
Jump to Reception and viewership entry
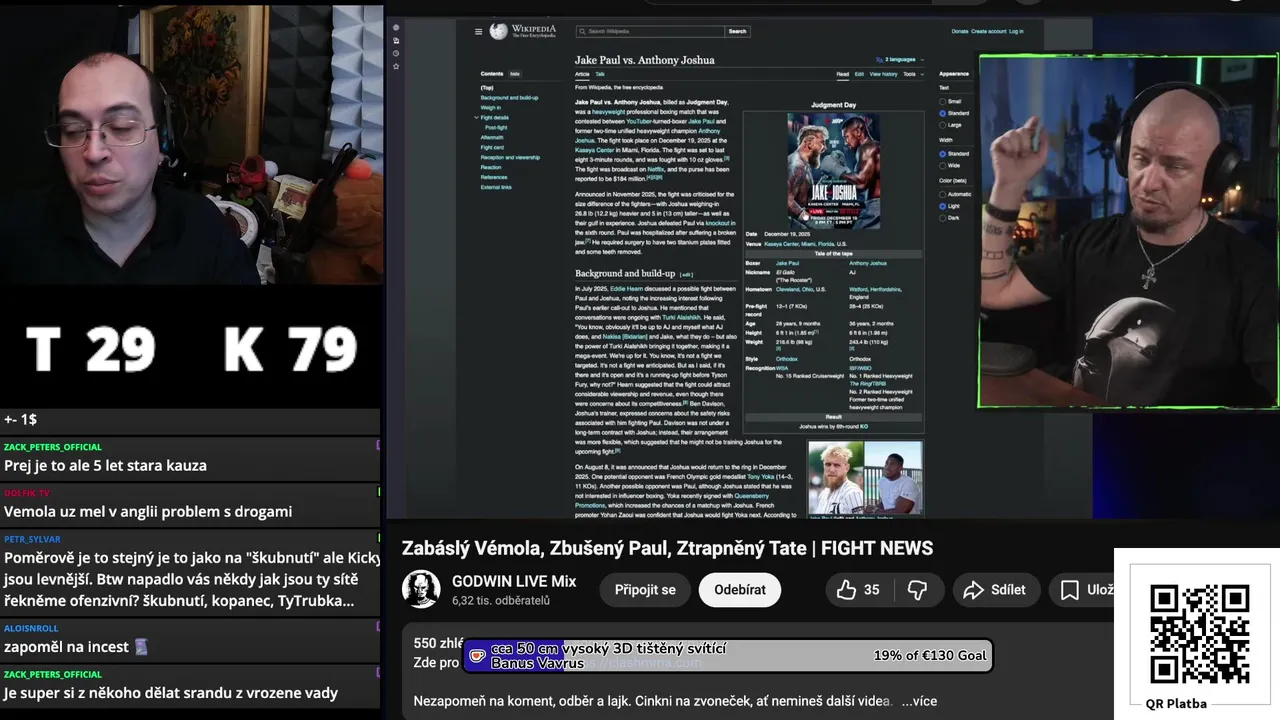click(510, 158)
